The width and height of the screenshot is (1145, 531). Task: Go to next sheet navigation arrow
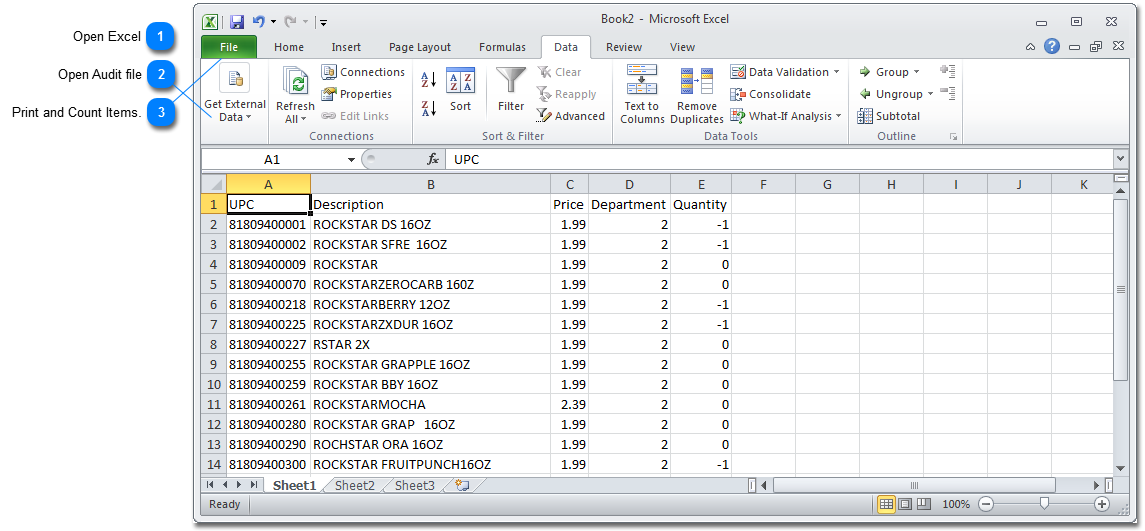point(240,485)
